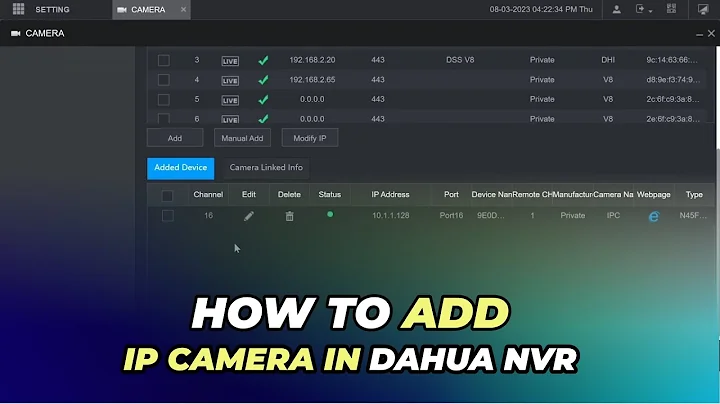The height and width of the screenshot is (404, 720).
Task: Open the Camera Linked Info tab
Action: 266,168
